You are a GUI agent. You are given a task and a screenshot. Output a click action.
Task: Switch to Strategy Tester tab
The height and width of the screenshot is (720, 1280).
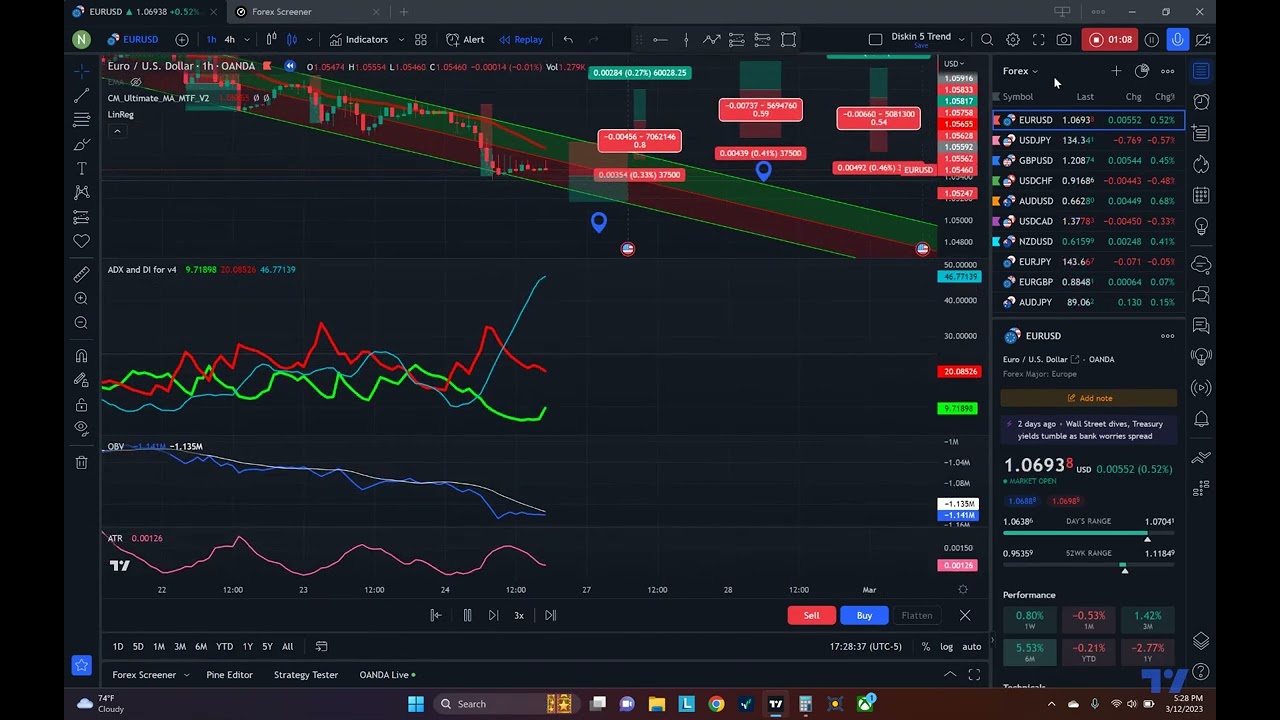coord(306,675)
